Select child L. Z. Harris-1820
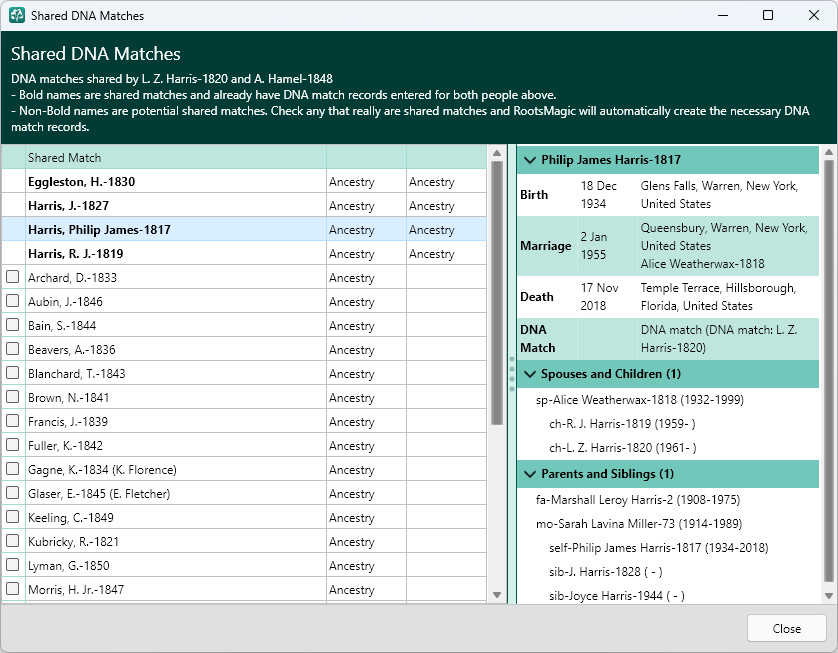838x653 pixels. click(623, 448)
